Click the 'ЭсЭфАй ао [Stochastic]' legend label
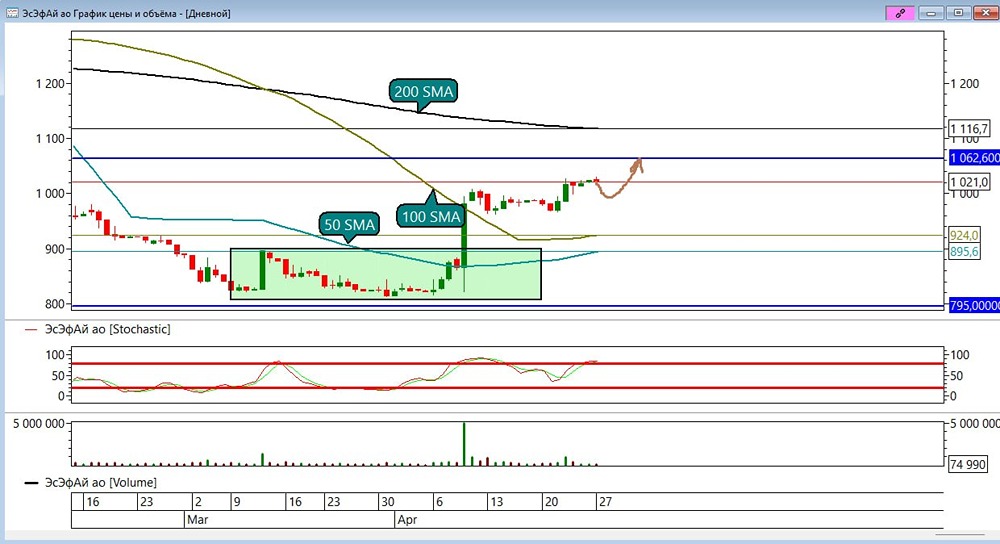Viewport: 1000px width, 544px height. (107, 329)
